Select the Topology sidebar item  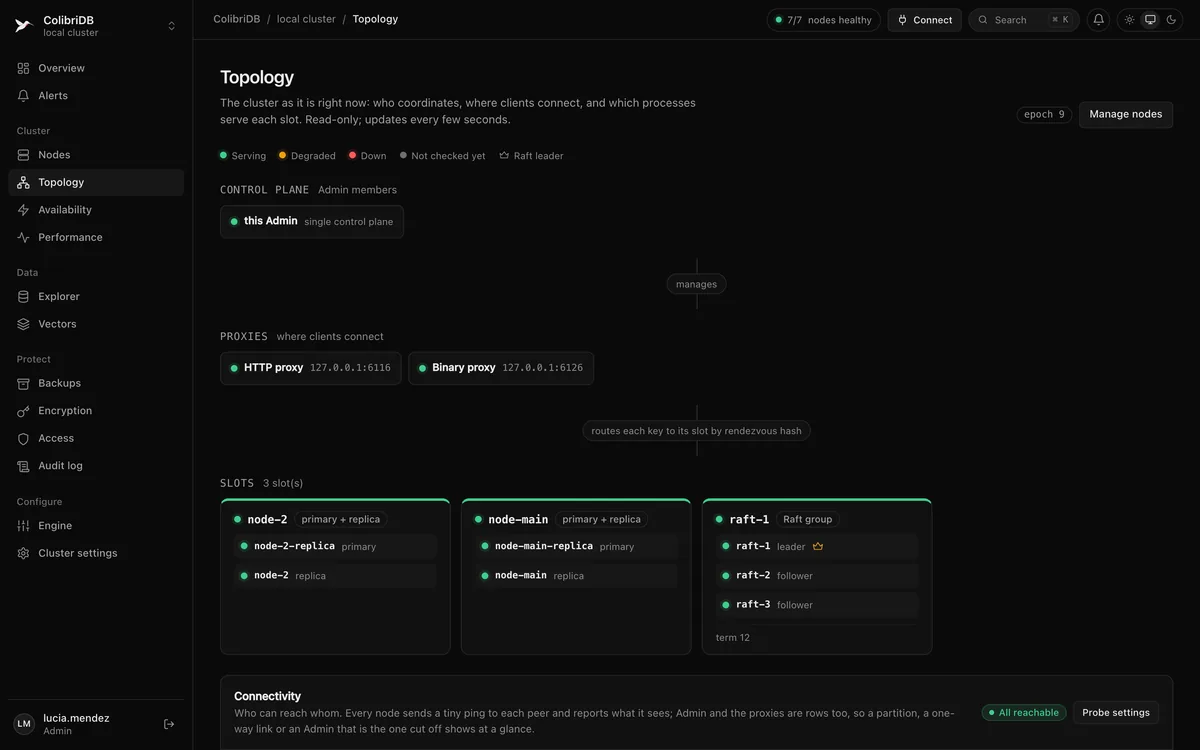pos(96,182)
